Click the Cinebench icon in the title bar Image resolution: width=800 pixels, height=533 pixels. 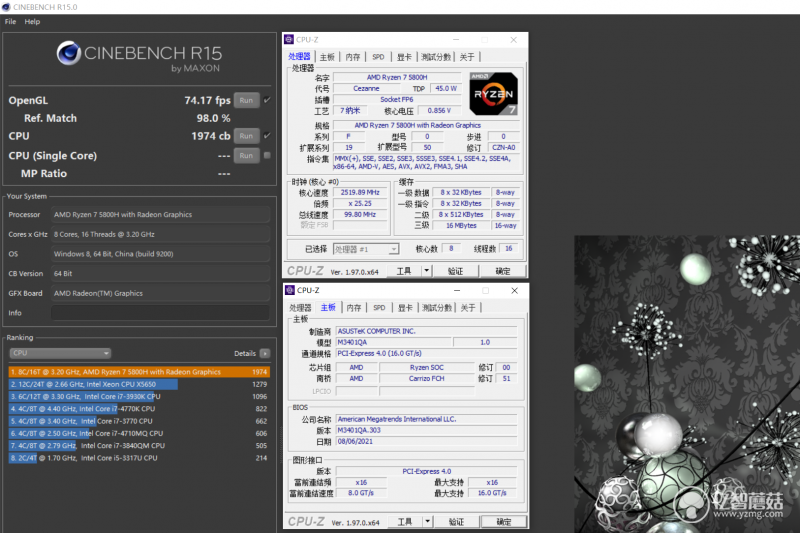click(x=6, y=7)
